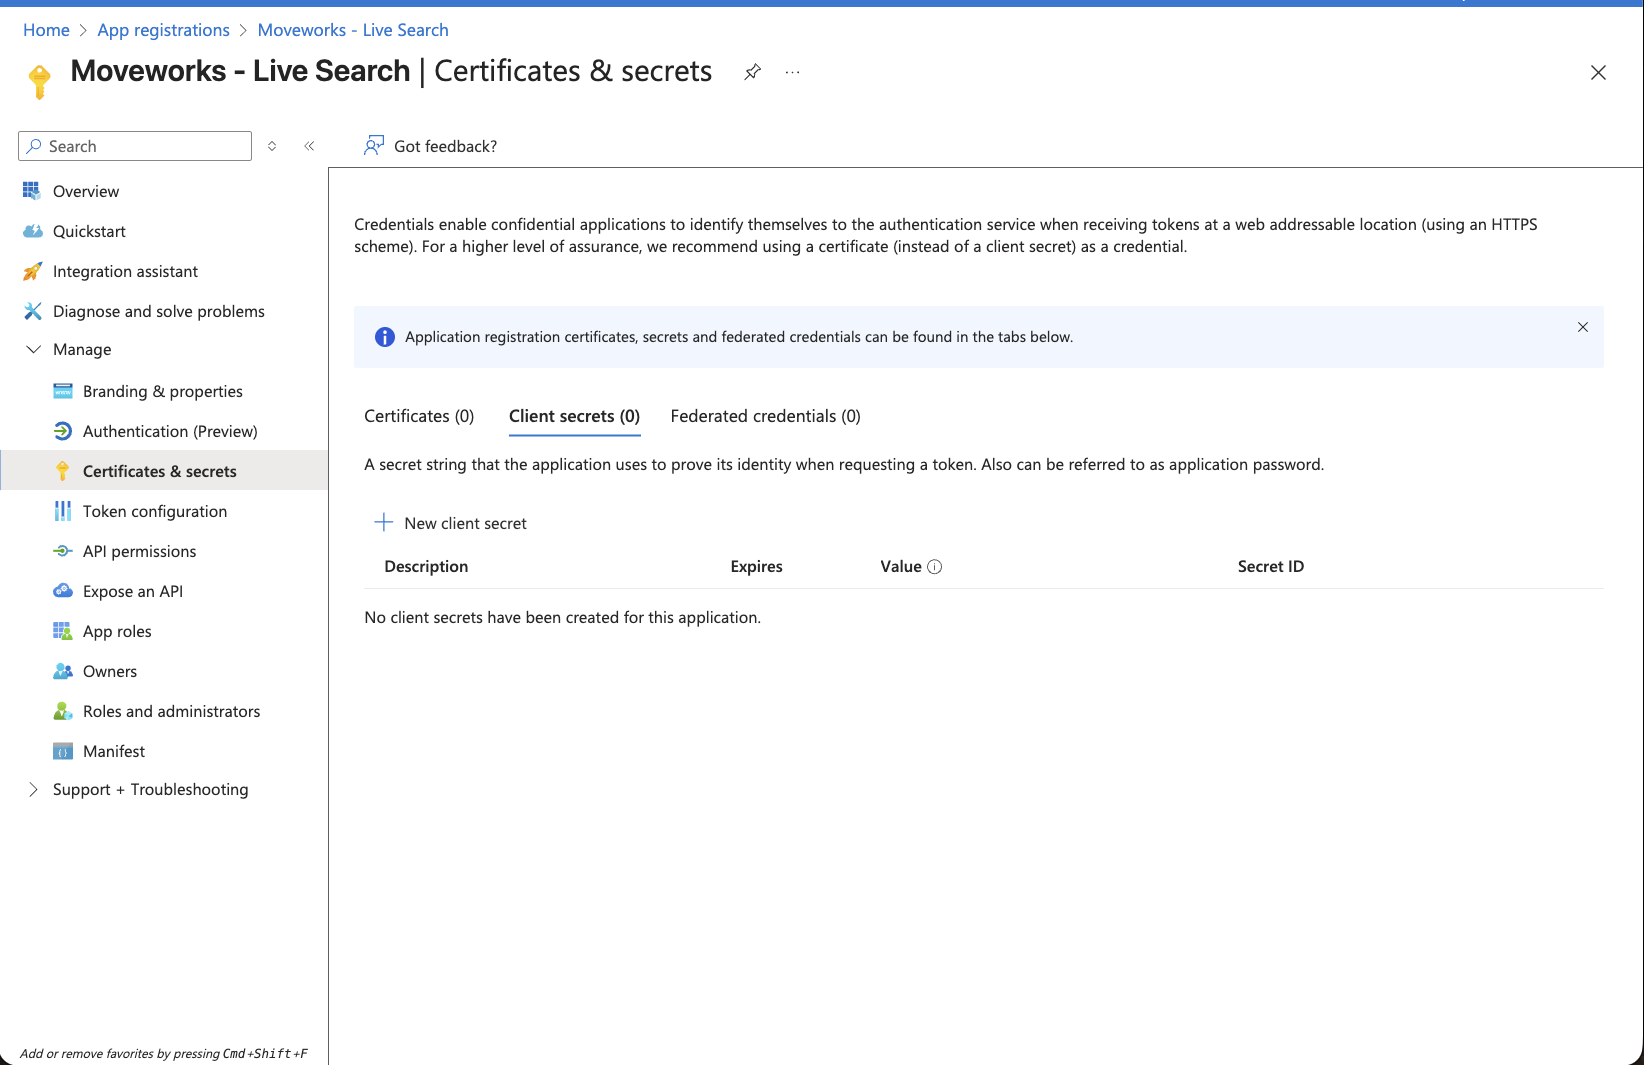Click the Quickstart cloud icon
This screenshot has height=1065, width=1644.
(x=32, y=231)
